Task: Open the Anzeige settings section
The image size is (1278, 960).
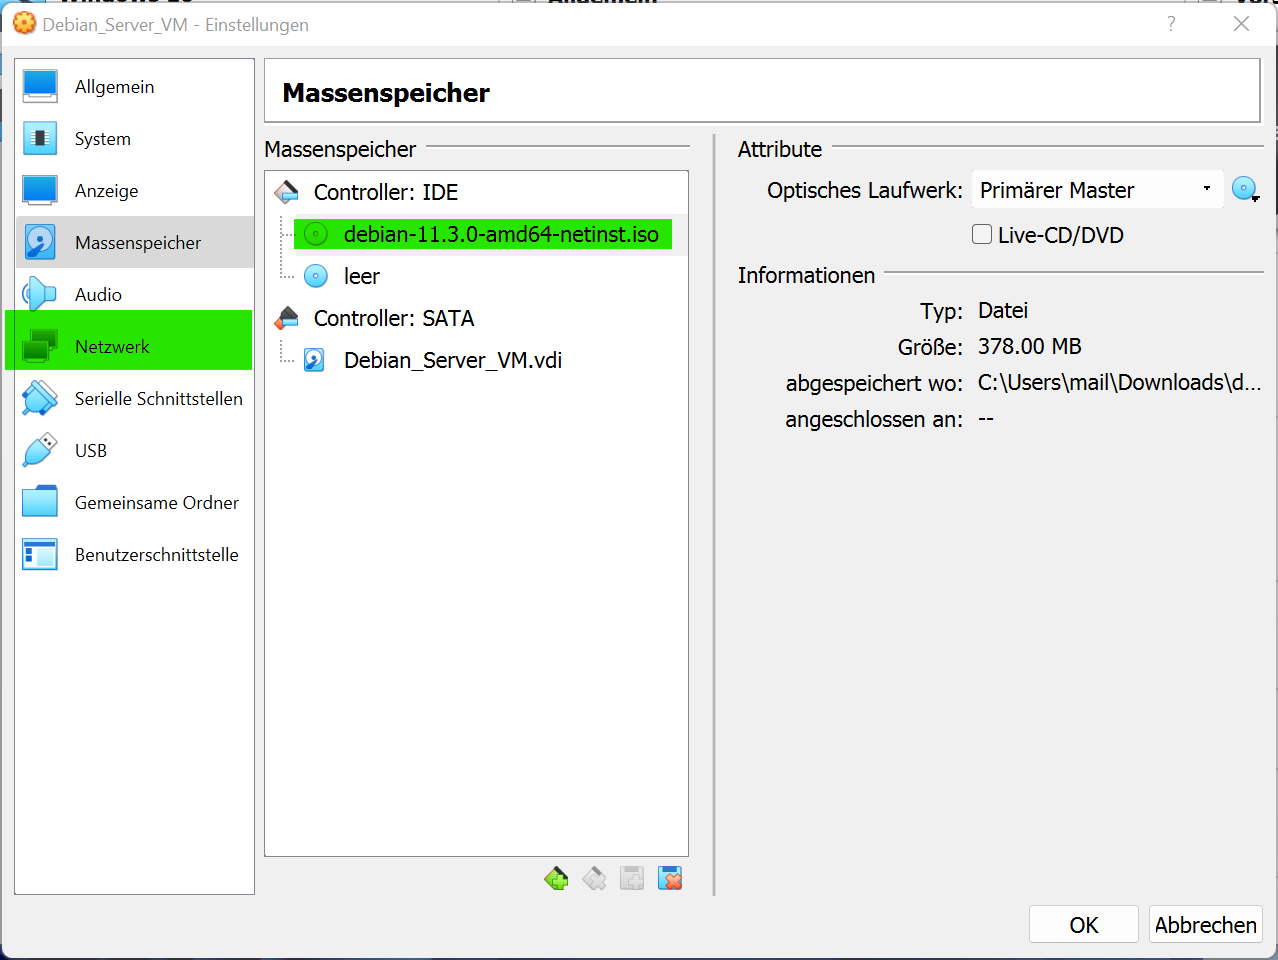Action: tap(134, 191)
